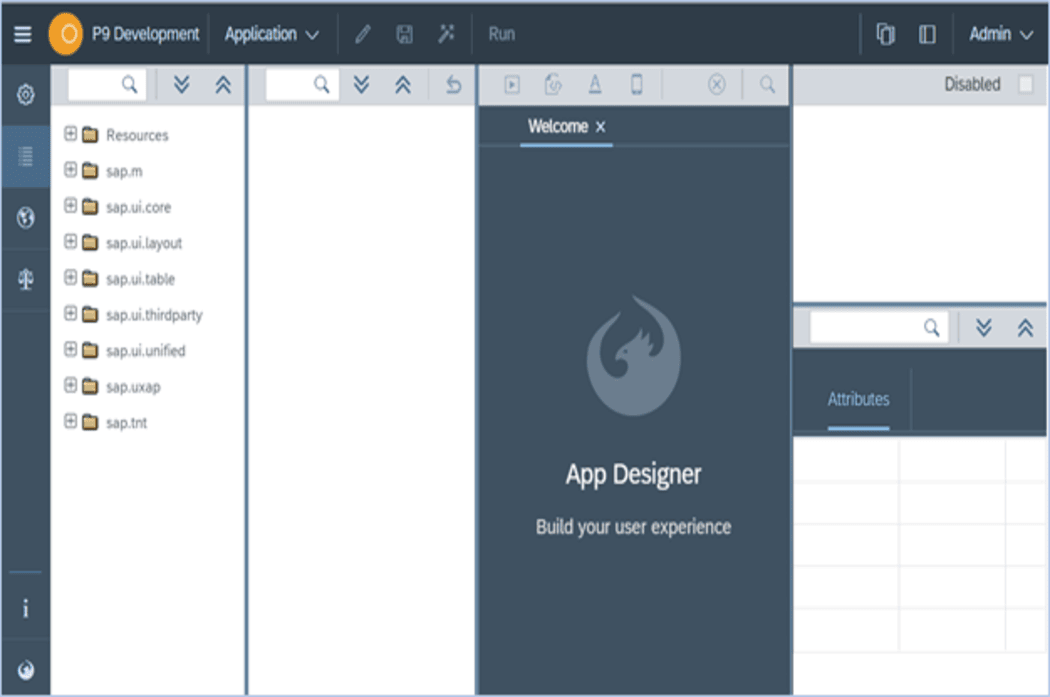Expand the sap.tnt folder node
This screenshot has width=1050, height=697.
click(x=70, y=421)
